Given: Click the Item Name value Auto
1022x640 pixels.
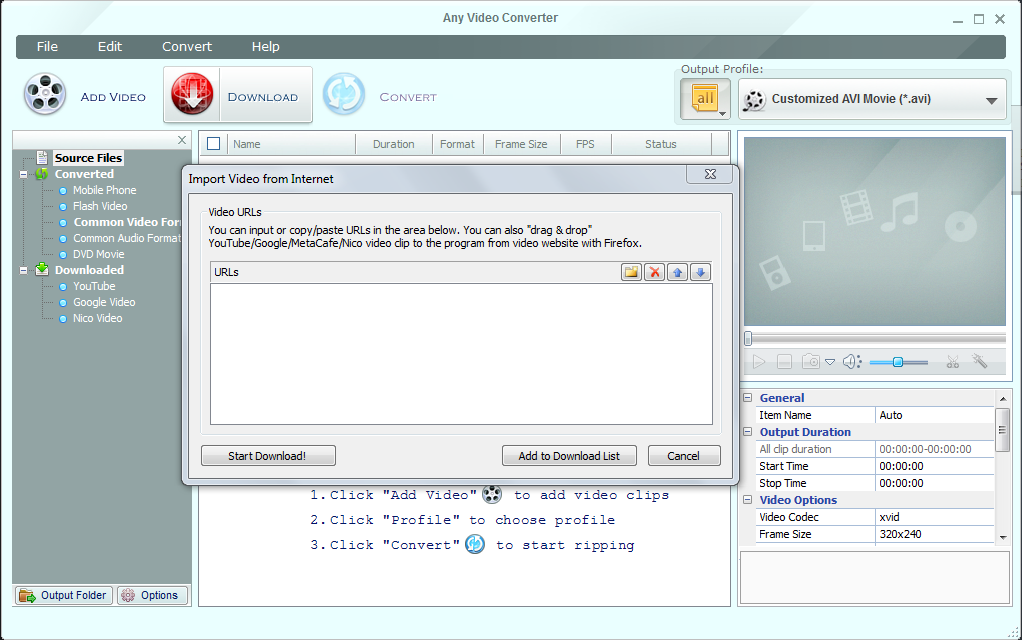Looking at the screenshot, I should 934,415.
